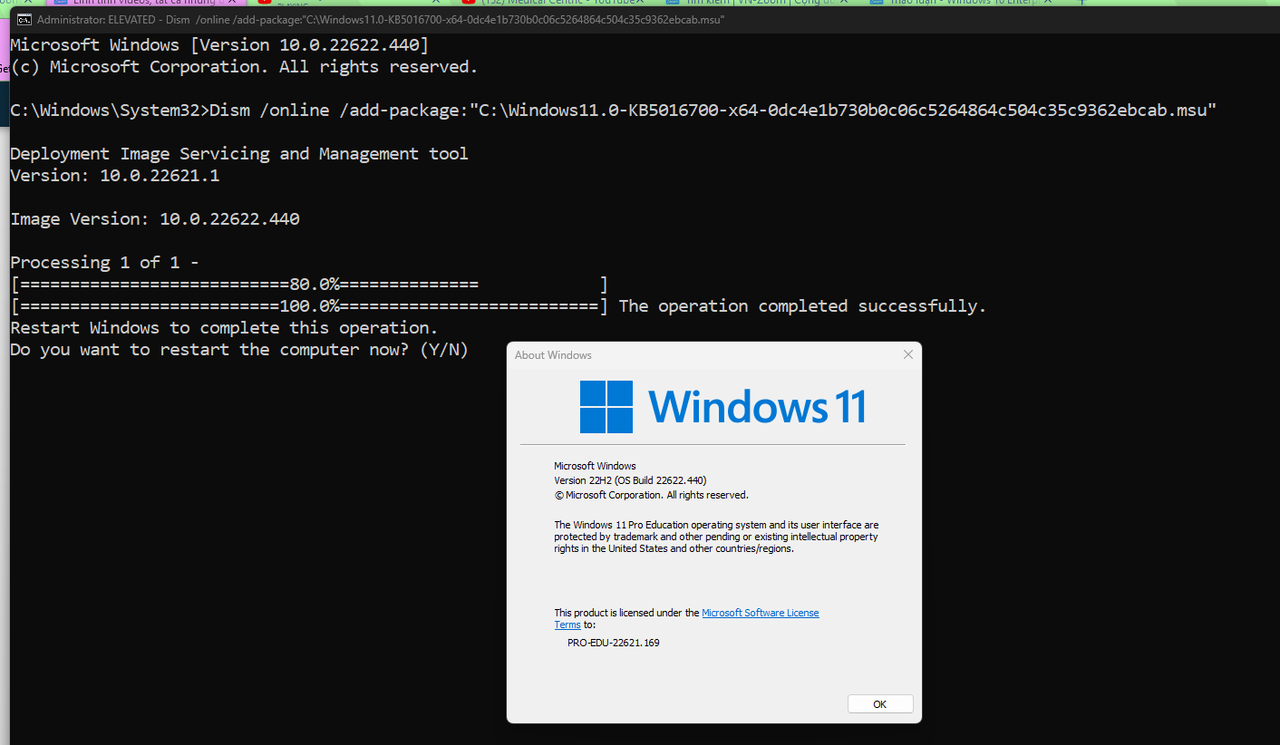1280x745 pixels.
Task: Click OK in the About Windows dialog
Action: [880, 704]
